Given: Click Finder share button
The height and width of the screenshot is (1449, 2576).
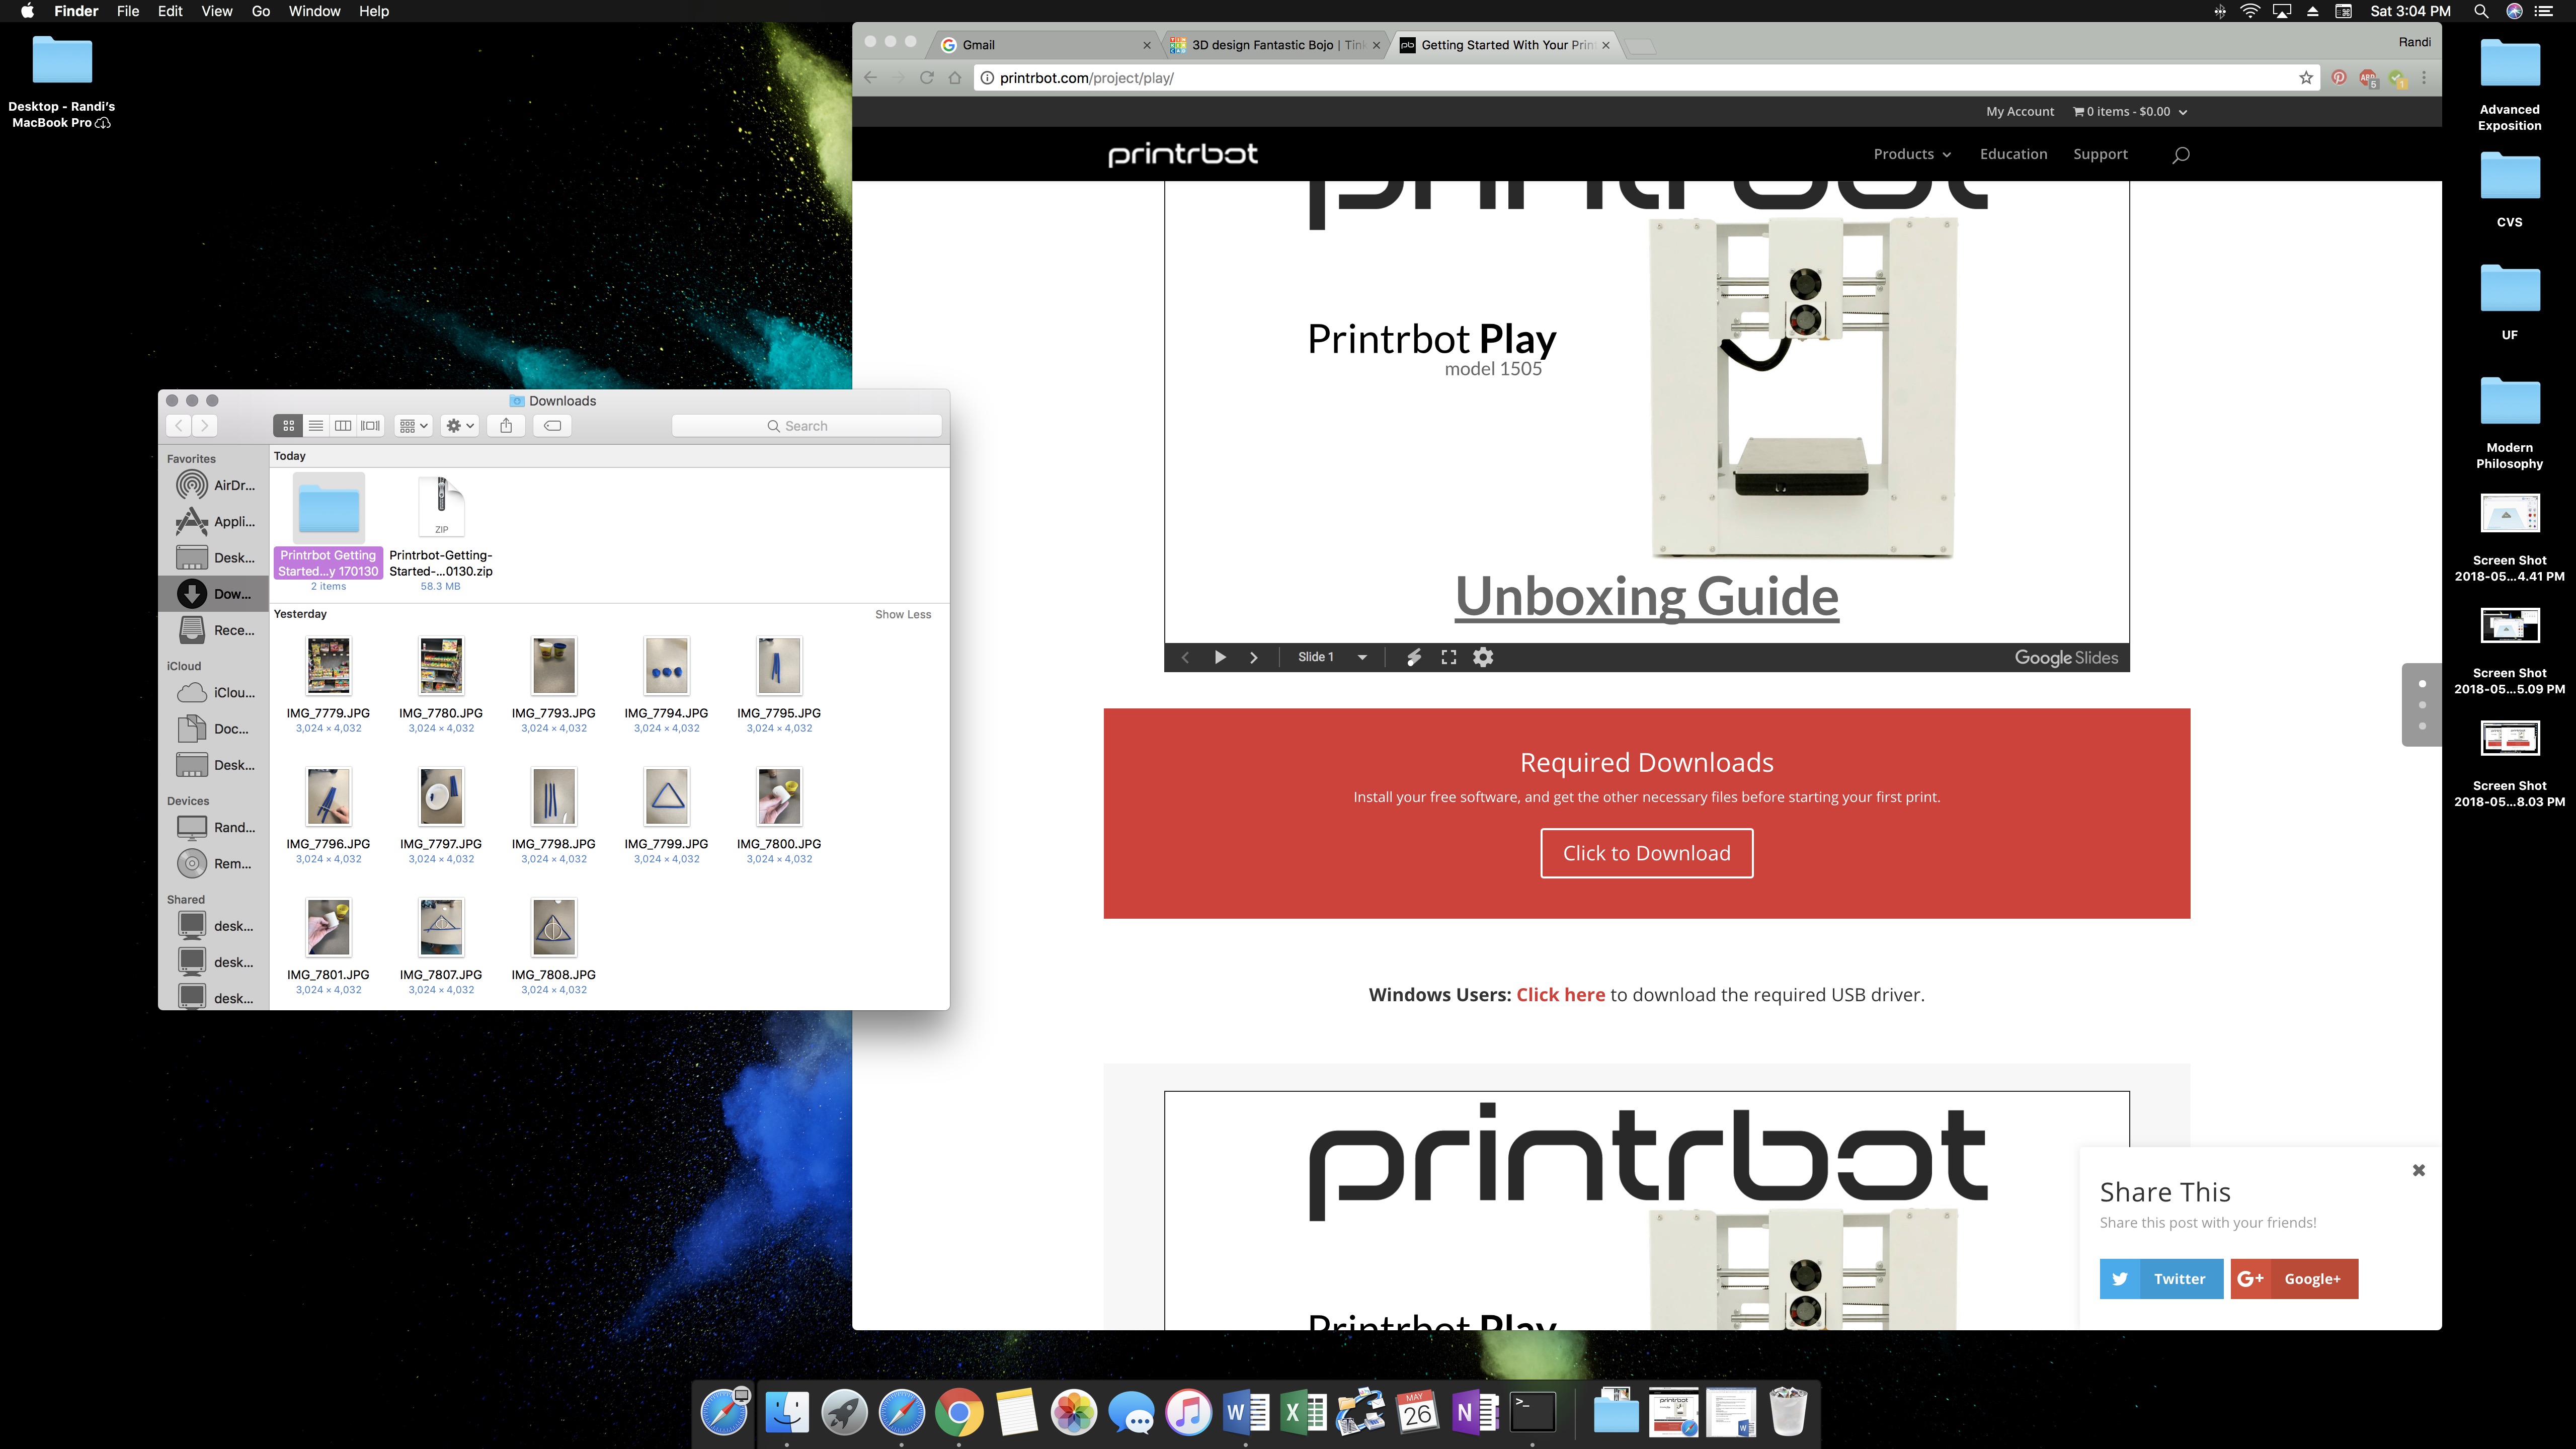Looking at the screenshot, I should (x=506, y=426).
